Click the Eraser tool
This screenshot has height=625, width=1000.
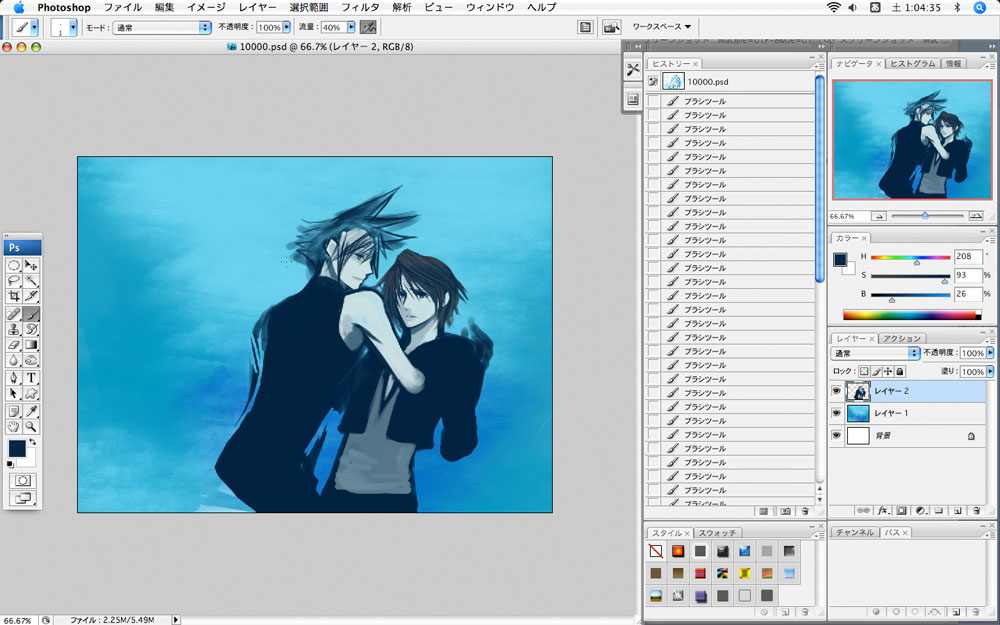coord(14,345)
